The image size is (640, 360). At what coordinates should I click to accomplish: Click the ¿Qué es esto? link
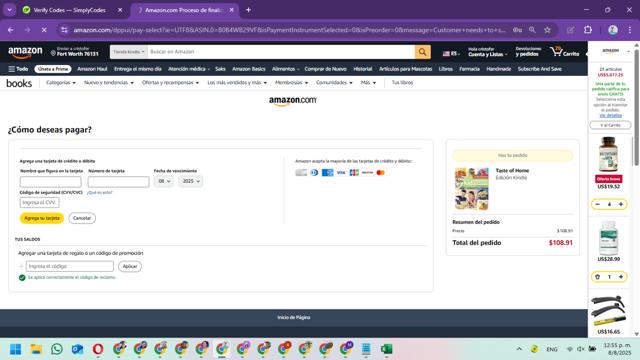pyautogui.click(x=99, y=192)
